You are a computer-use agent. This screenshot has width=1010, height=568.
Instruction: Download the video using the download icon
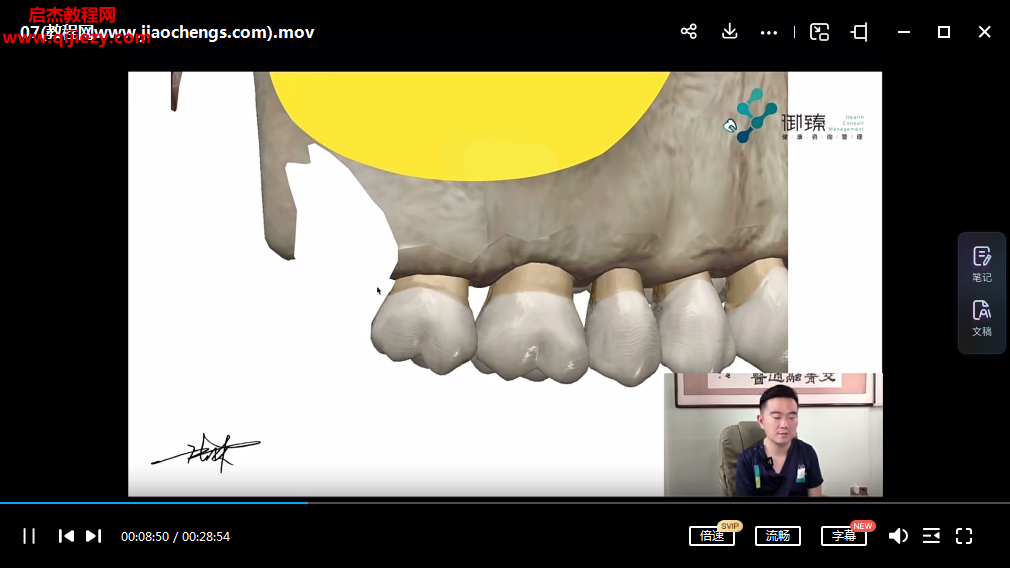click(729, 32)
